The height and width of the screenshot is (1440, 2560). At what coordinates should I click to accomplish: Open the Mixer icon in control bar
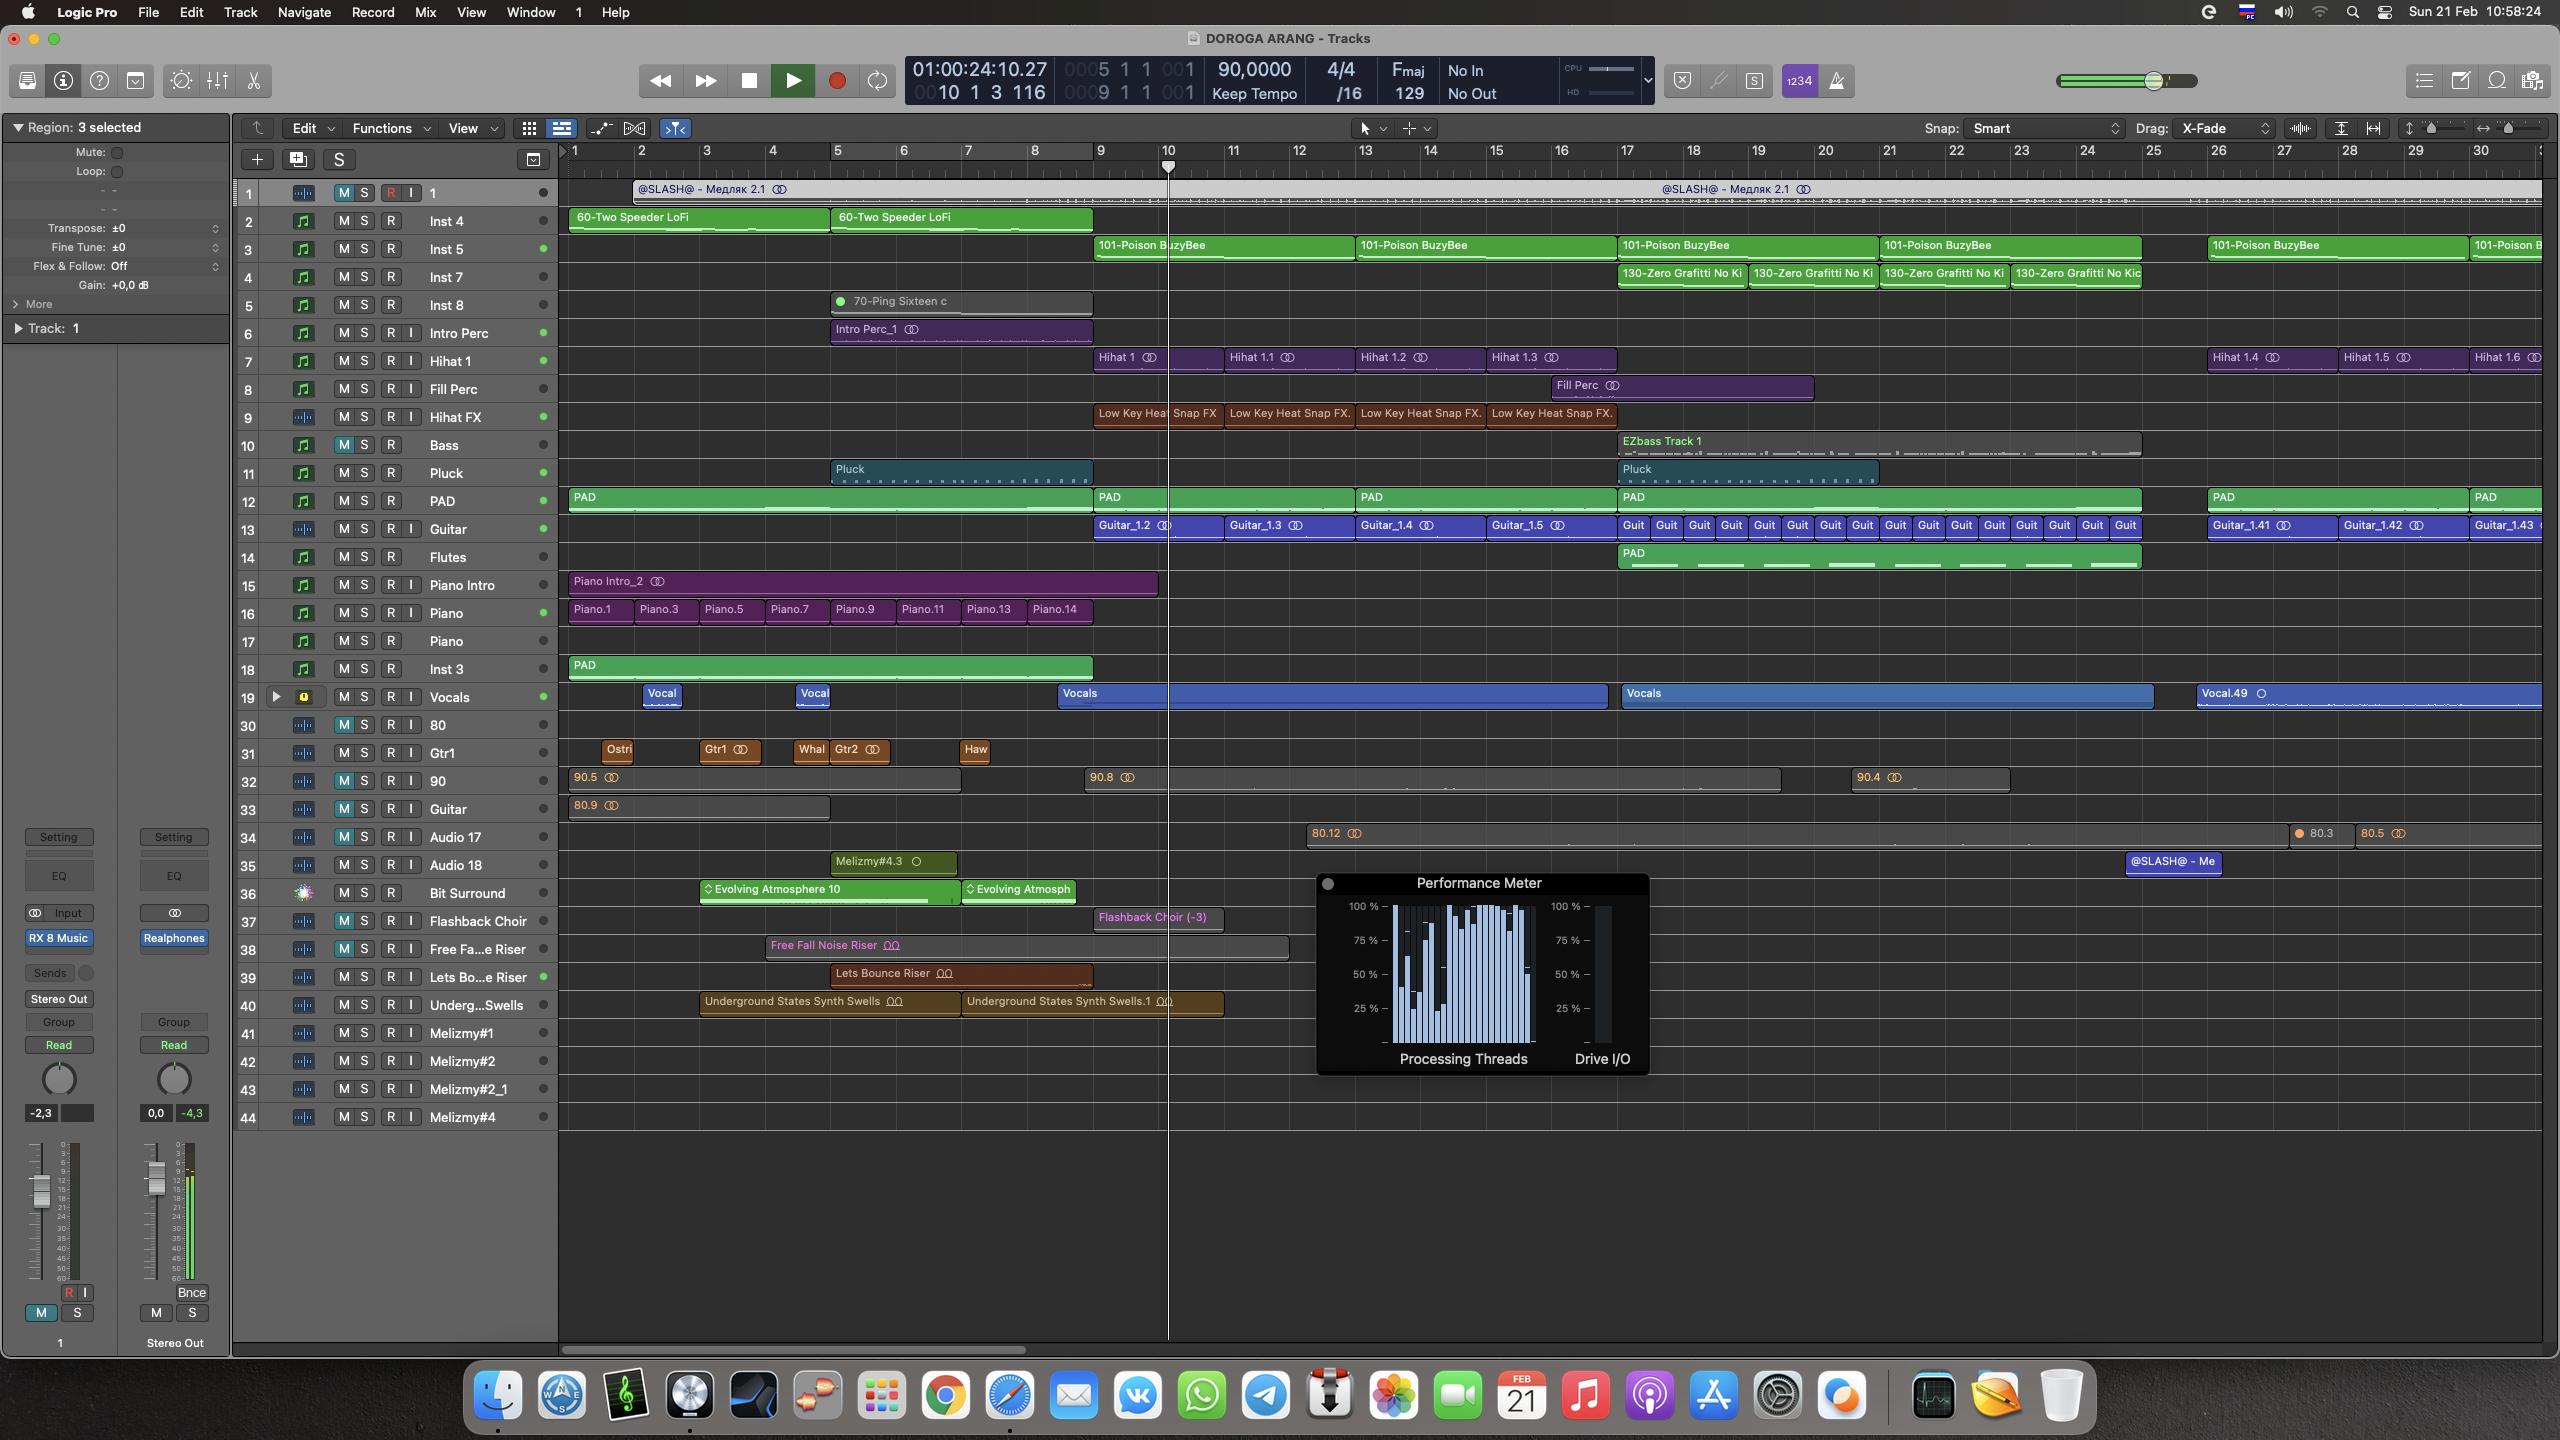(x=217, y=81)
